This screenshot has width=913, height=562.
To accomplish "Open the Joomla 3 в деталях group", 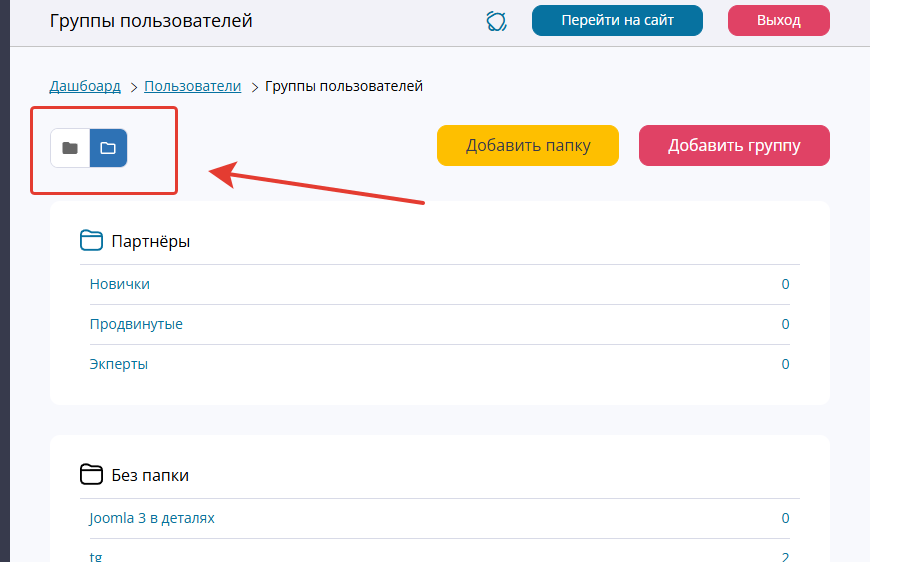I will click(152, 518).
